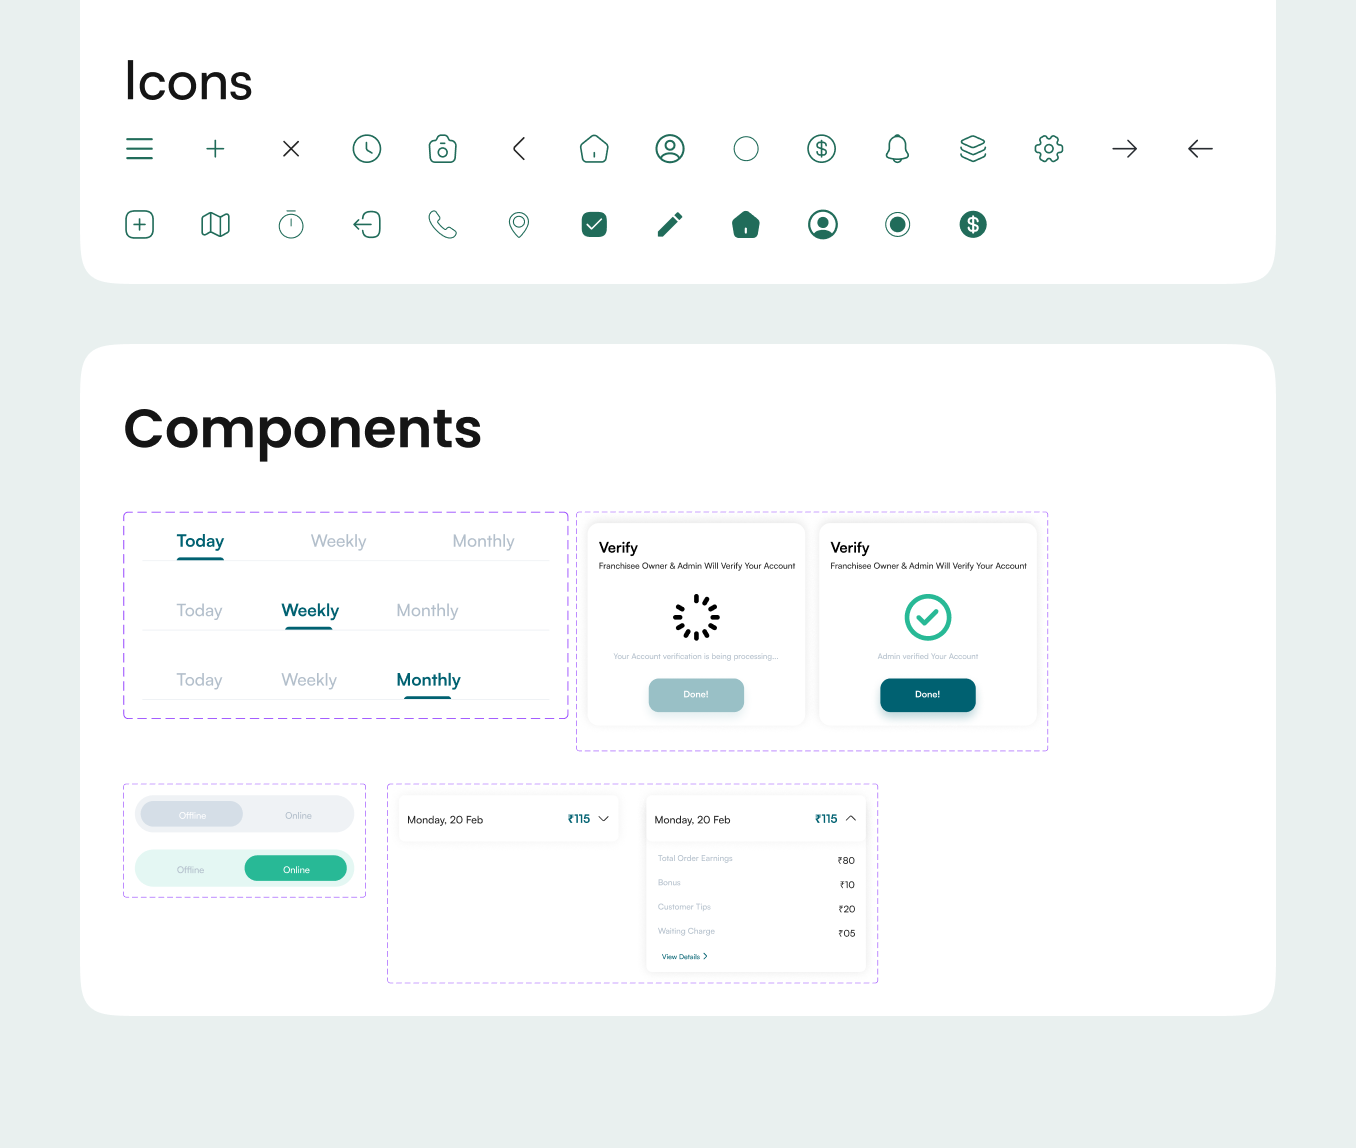Switch to Offline in the green toggle
The height and width of the screenshot is (1148, 1356).
(190, 869)
